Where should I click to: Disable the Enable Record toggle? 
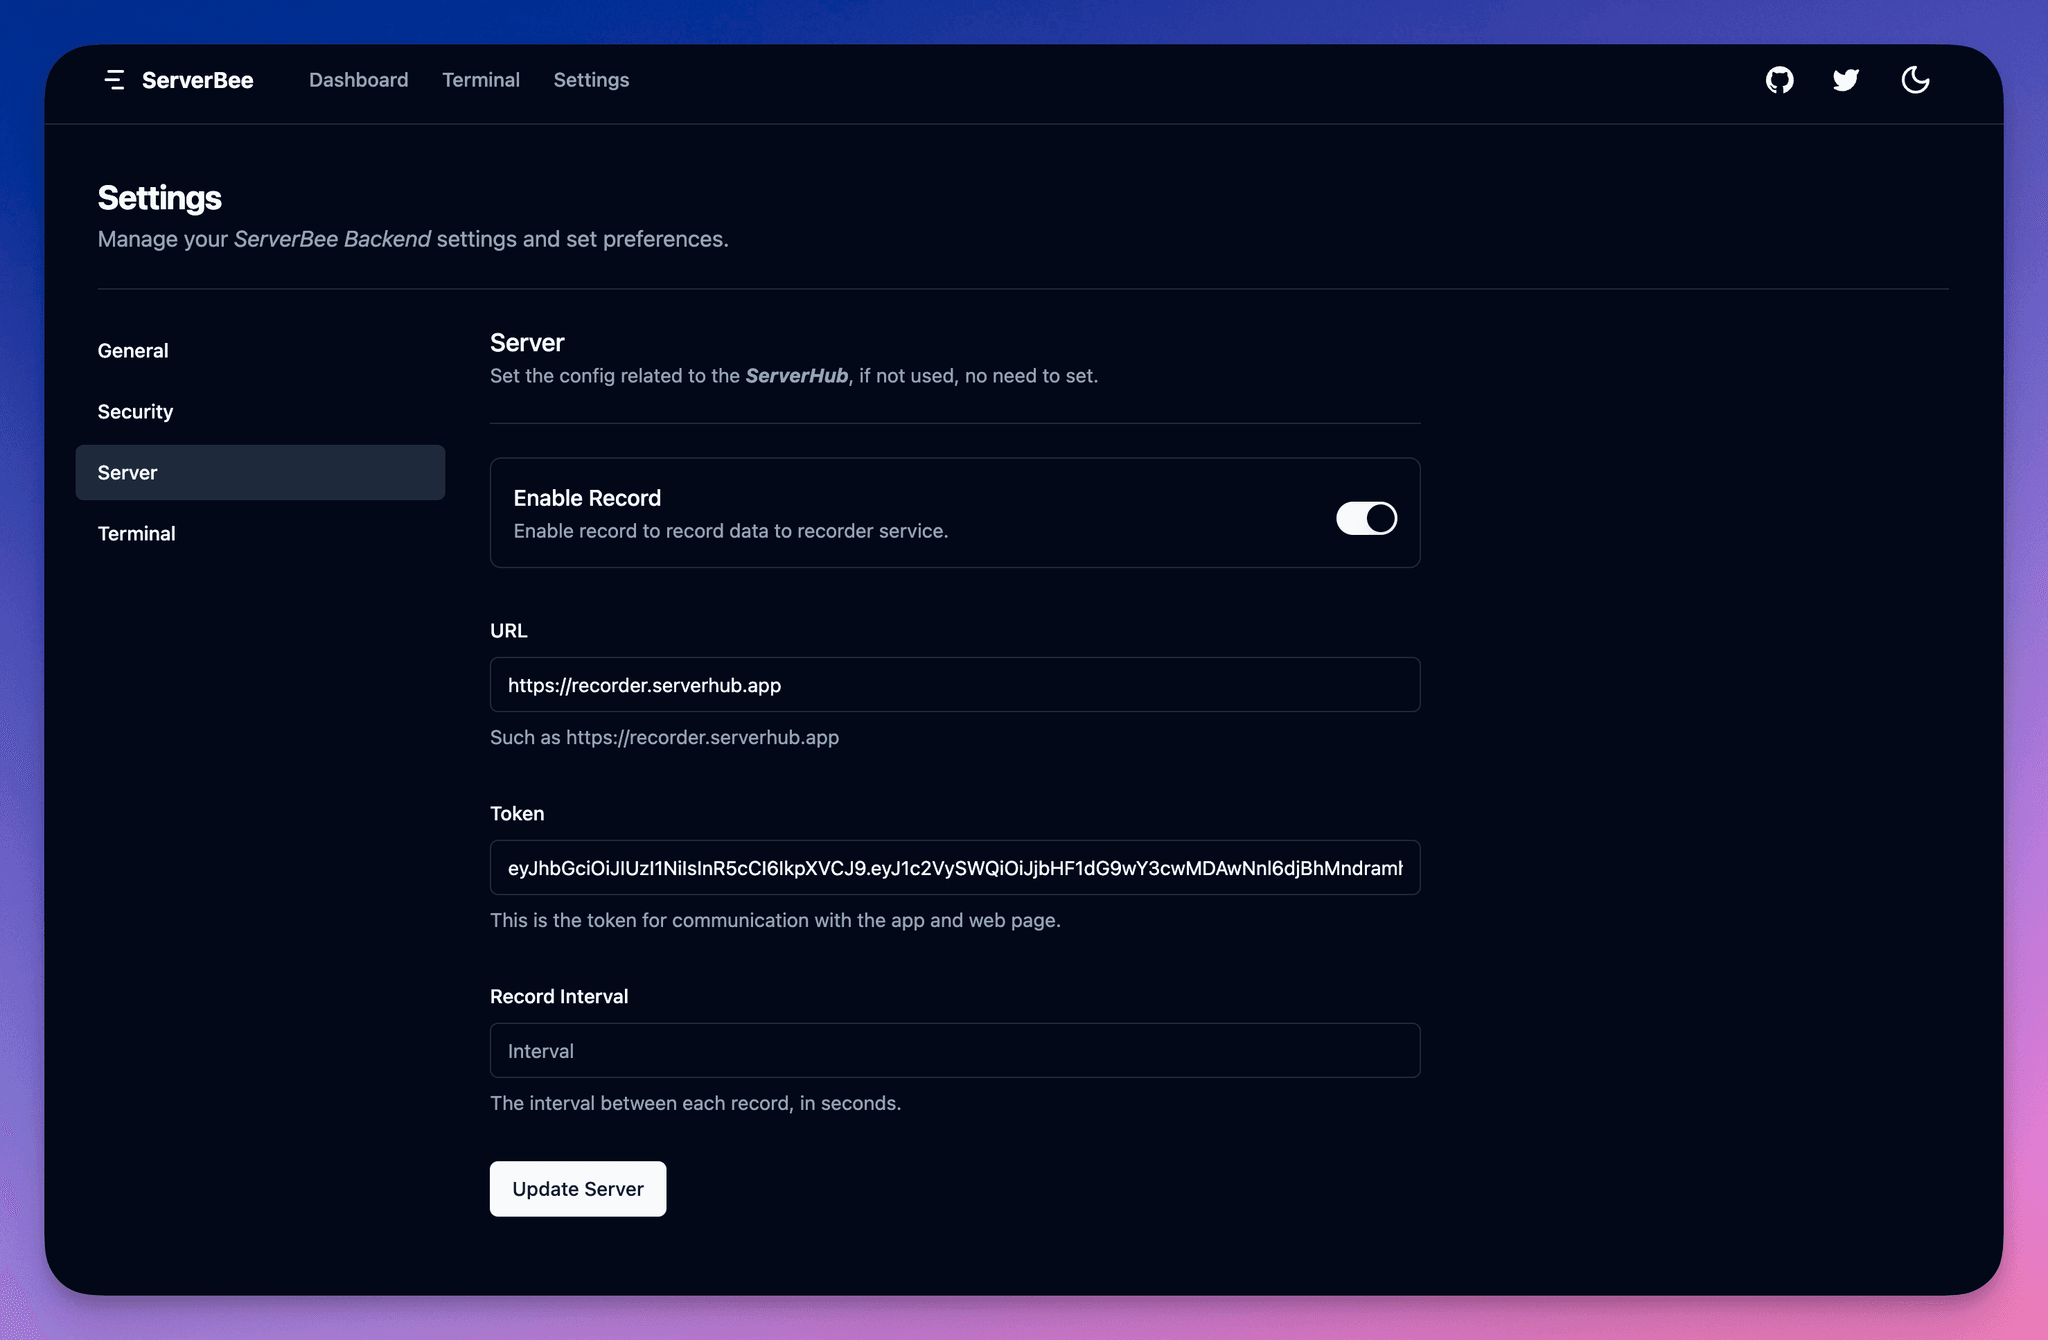tap(1366, 516)
